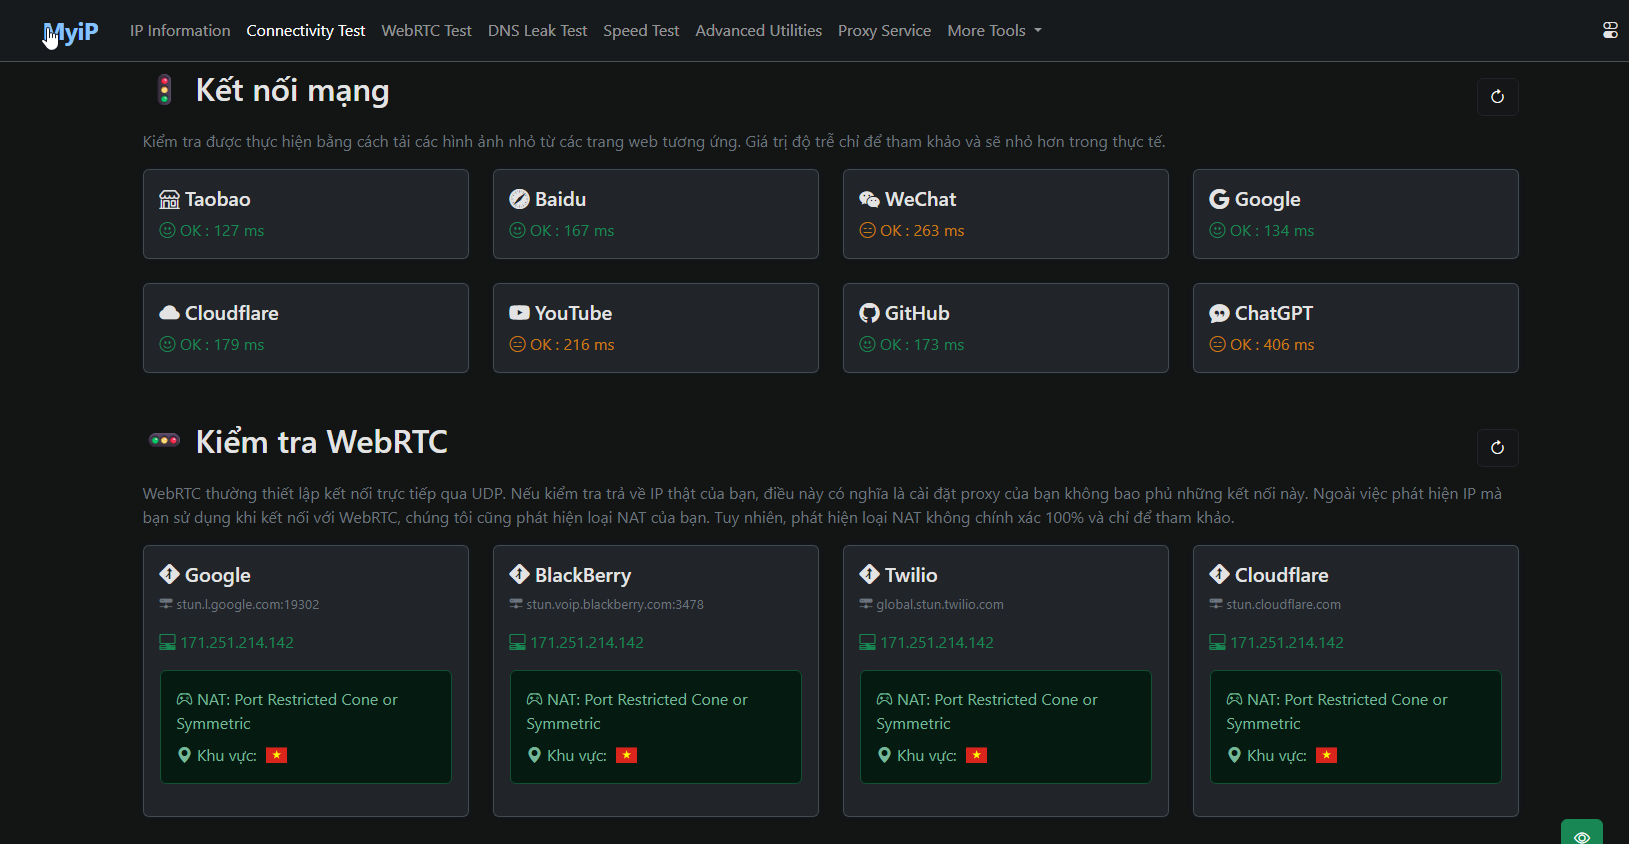
Task: Select 'OK : 134 ms' Google result
Action: [x=1272, y=230]
